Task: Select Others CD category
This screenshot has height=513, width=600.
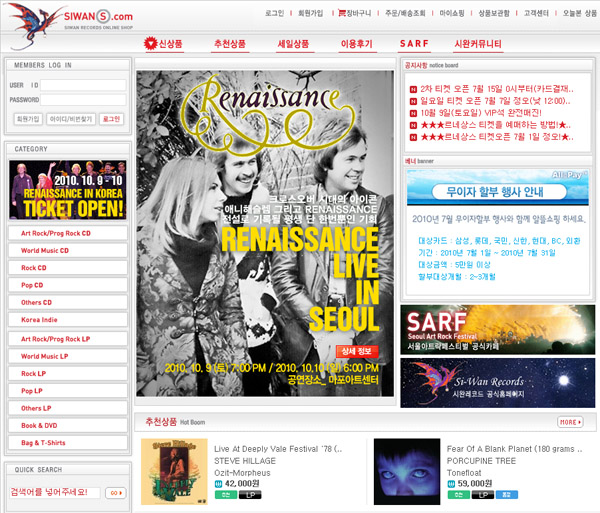Action: click(x=68, y=302)
